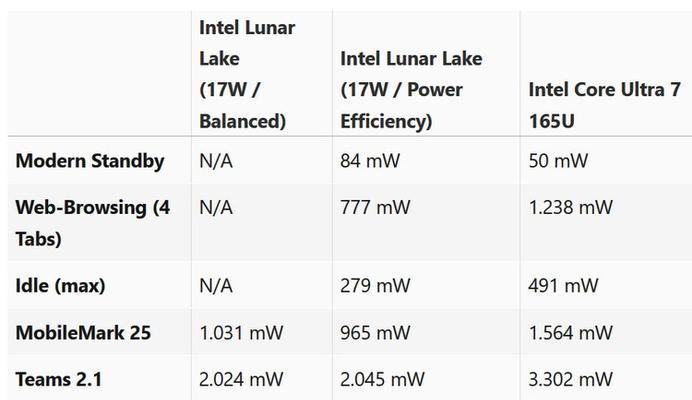
Task: Select the Web-Browsing (4 Tabs) row label
Action: [x=93, y=223]
